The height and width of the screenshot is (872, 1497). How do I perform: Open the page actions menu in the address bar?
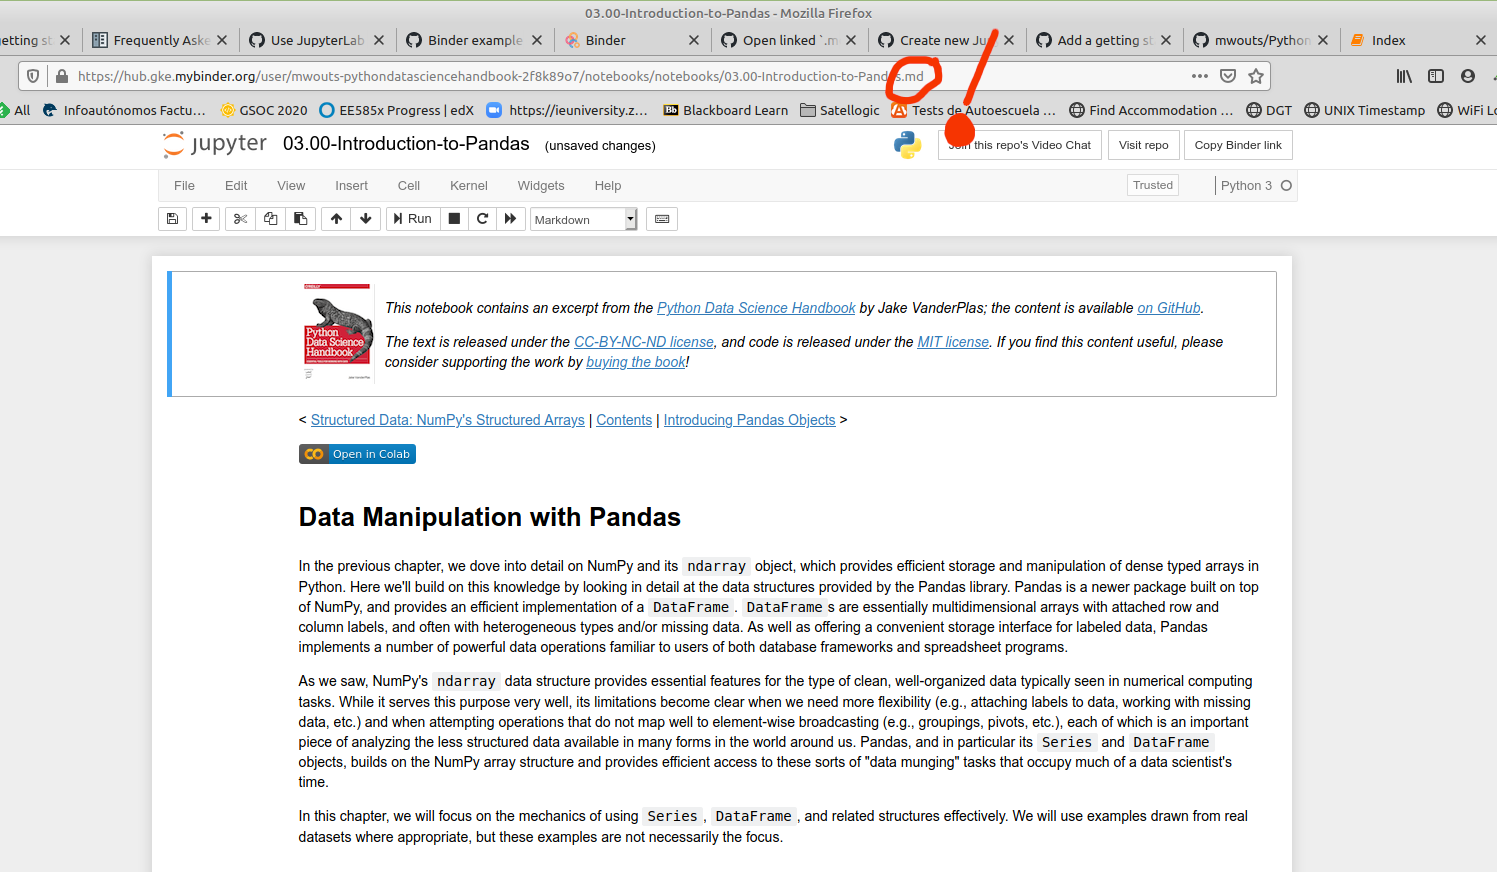click(1199, 75)
